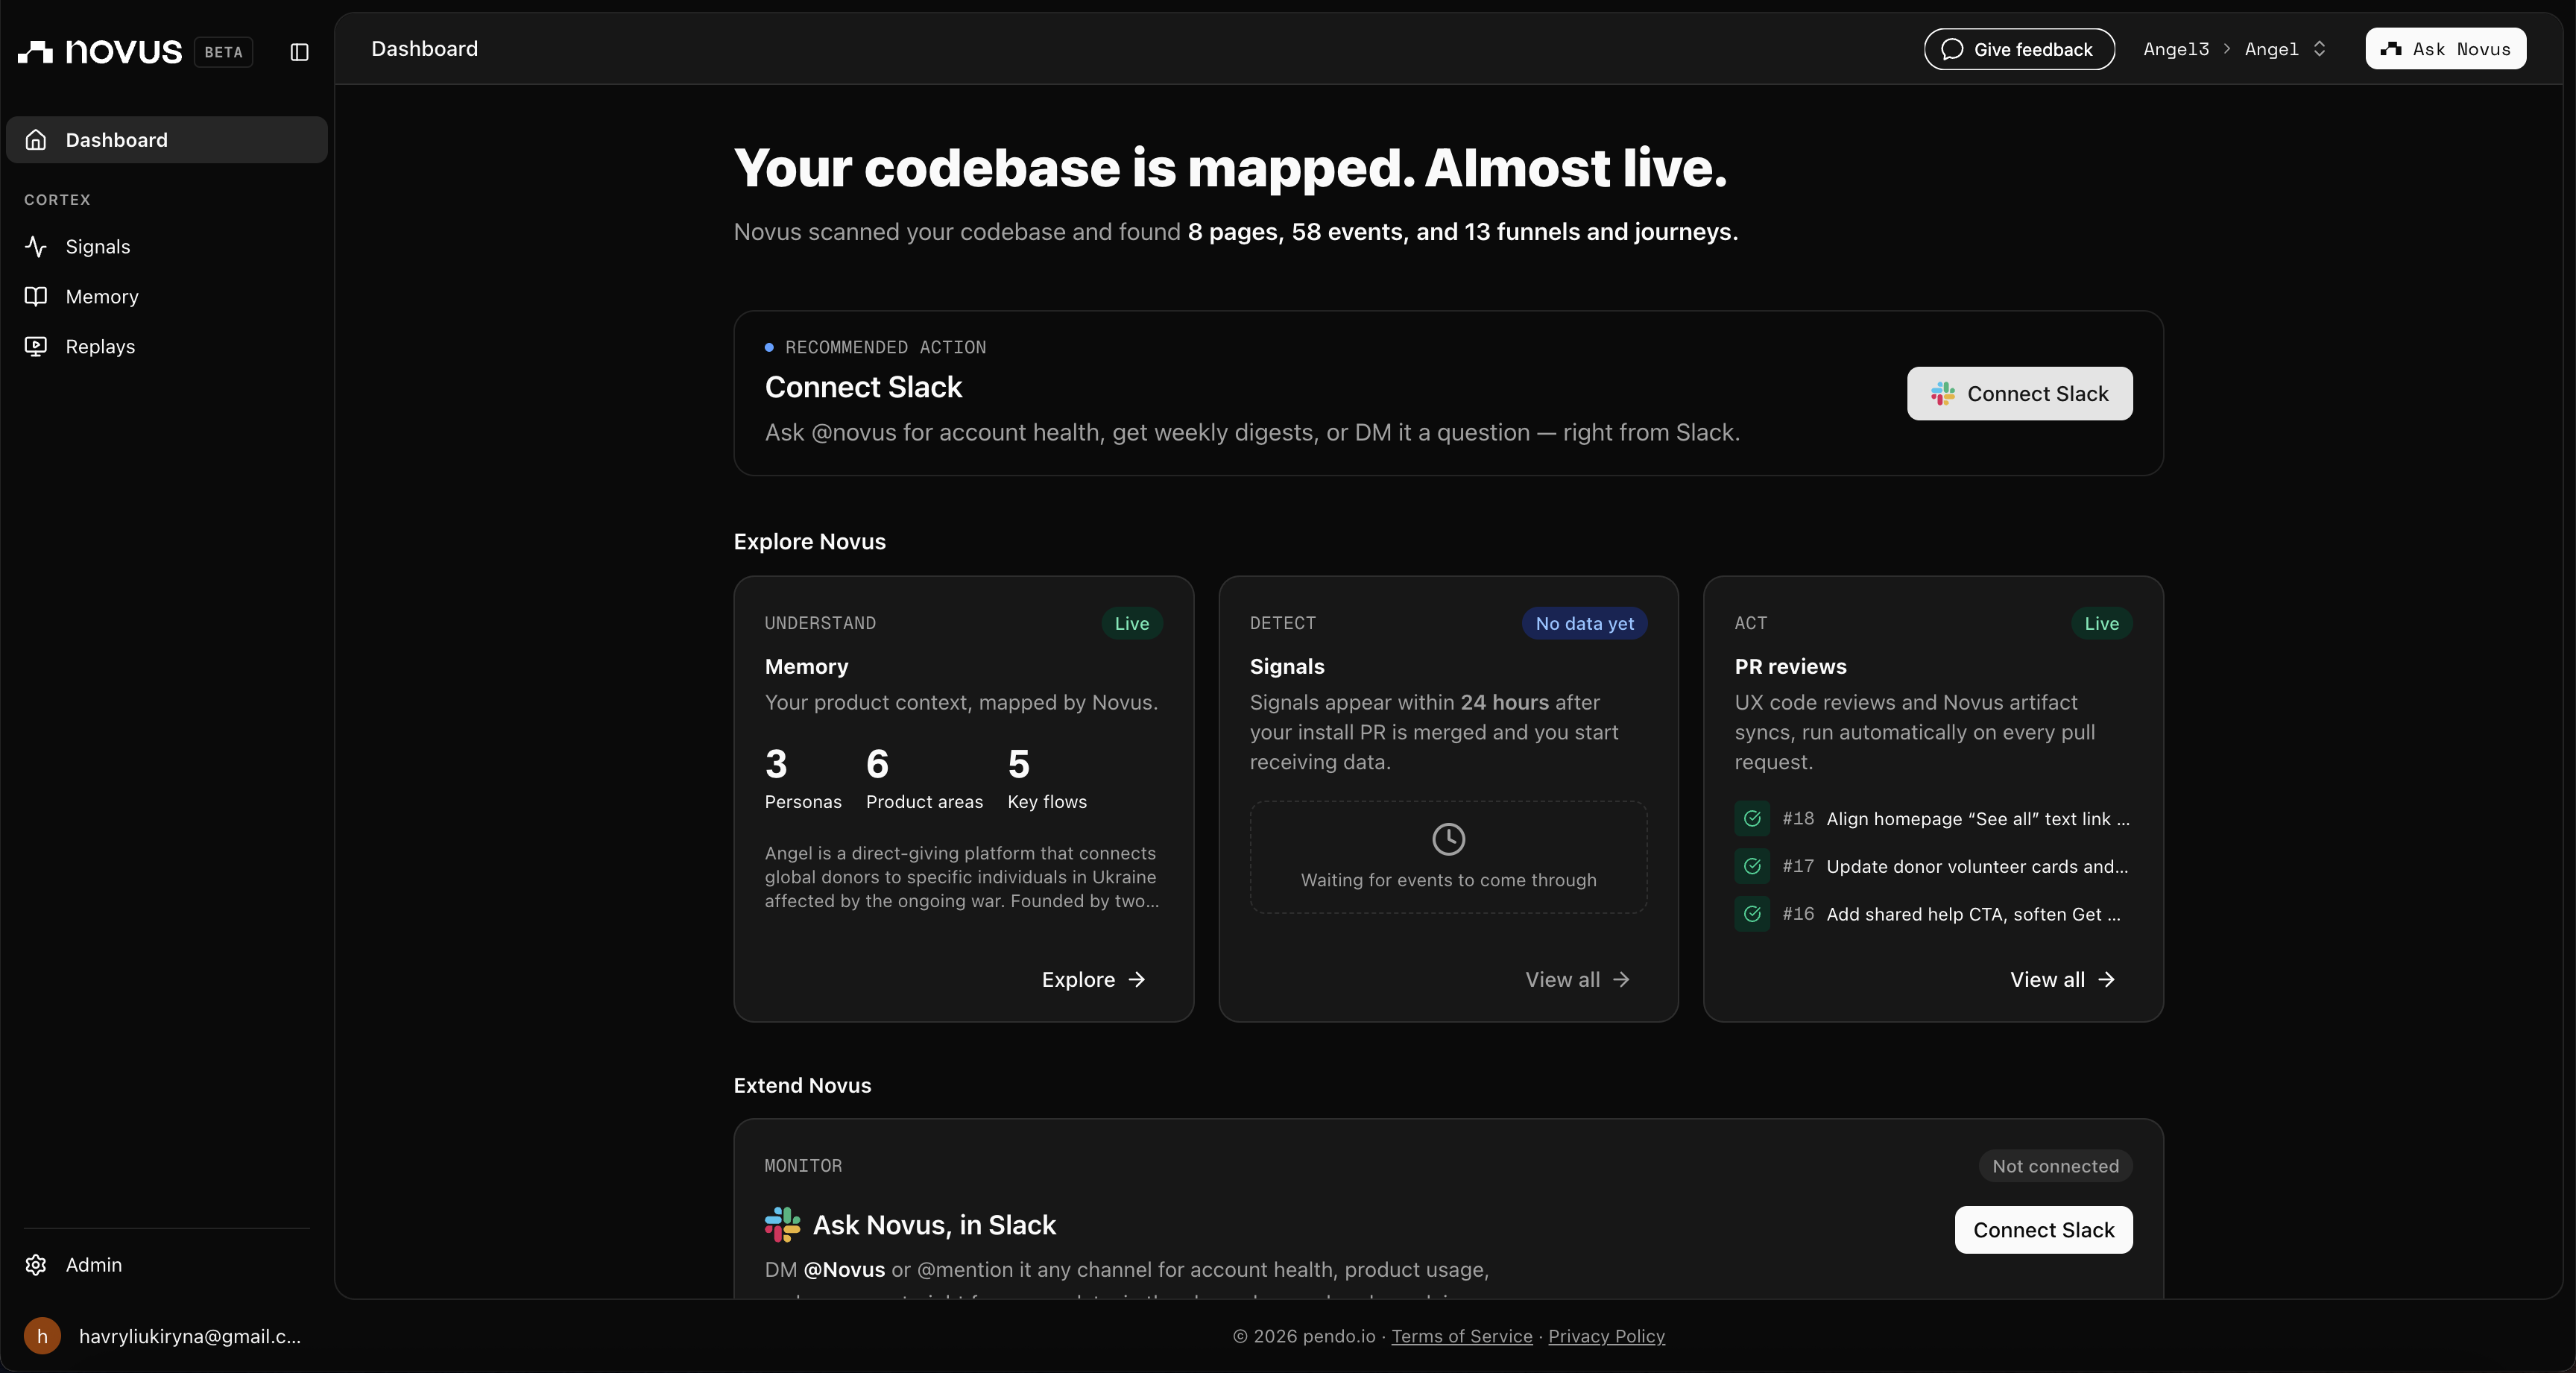Click the 5 Key flows stat
The height and width of the screenshot is (1373, 2576).
point(1047,779)
